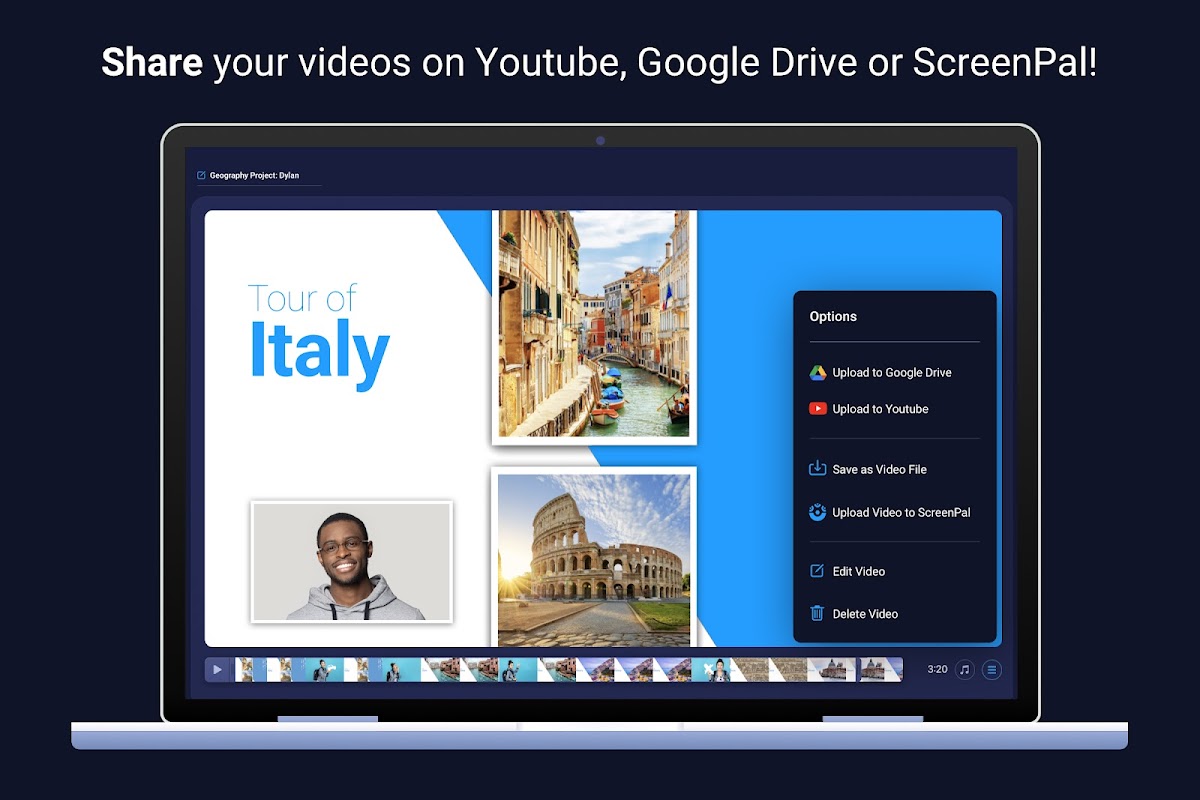Play the video with the play button
This screenshot has width=1200, height=800.
point(217,670)
